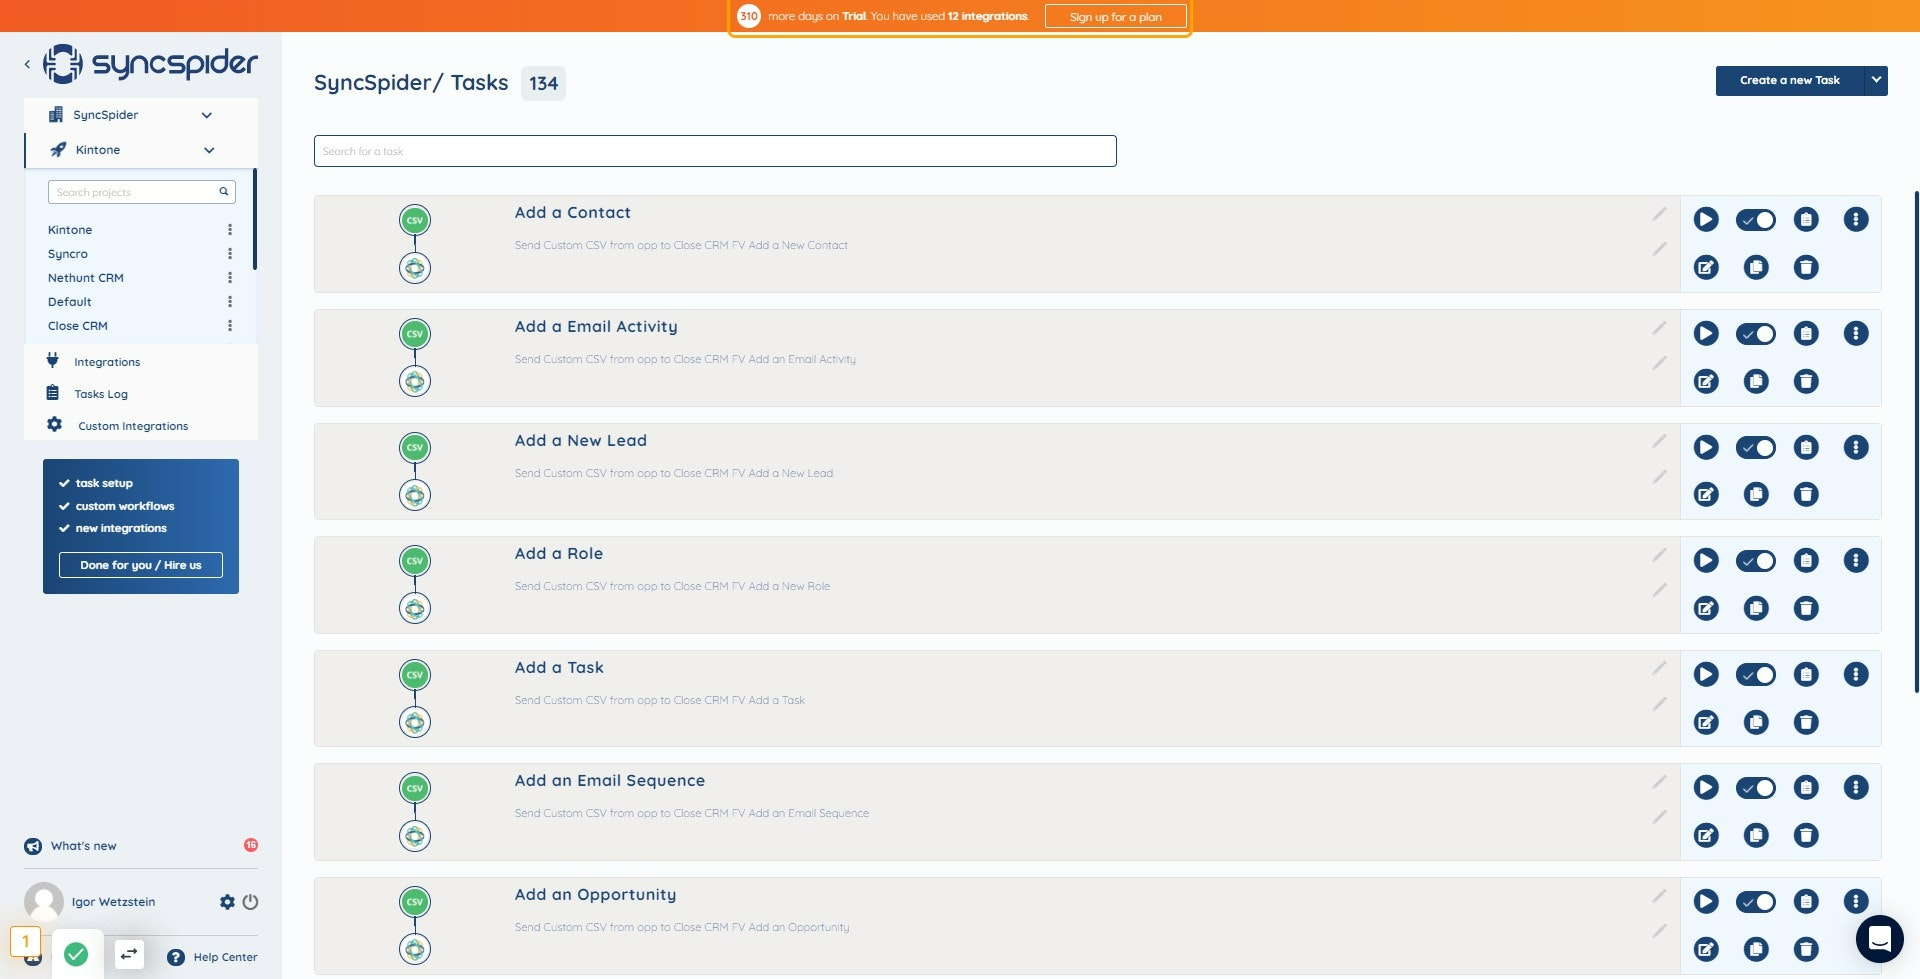Edit the Add a New Lead task
The height and width of the screenshot is (979, 1920).
click(x=1706, y=494)
